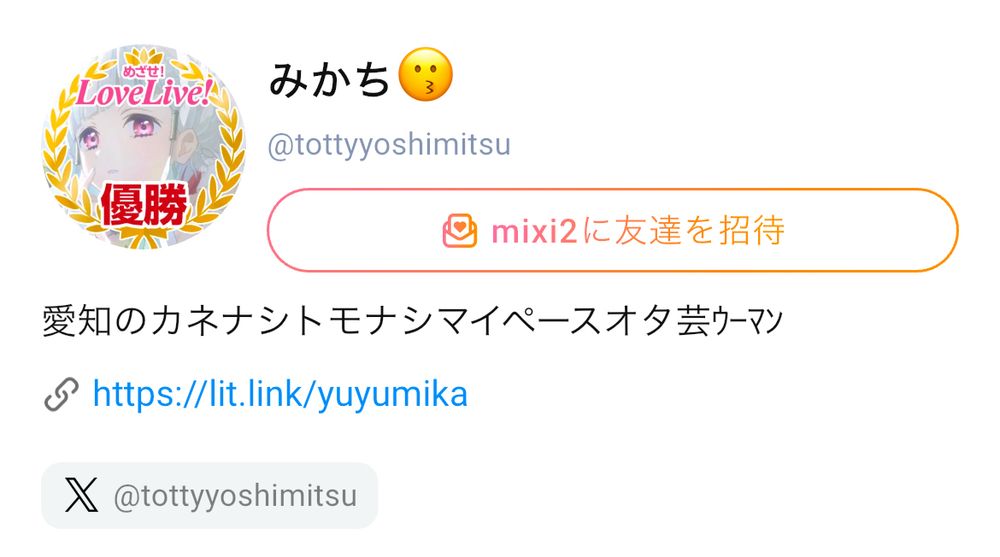Tap the mixi2に友達を招待 invite button

tap(613, 230)
